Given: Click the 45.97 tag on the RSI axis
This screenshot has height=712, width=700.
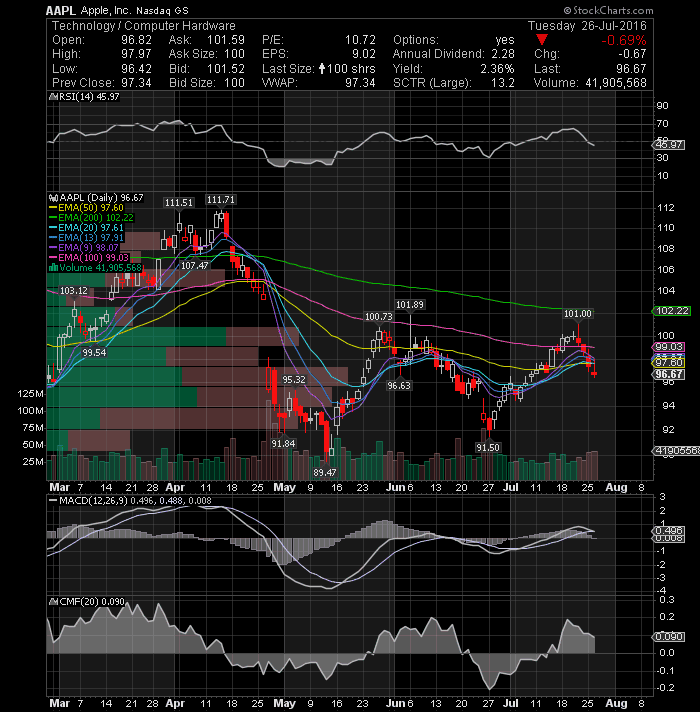Looking at the screenshot, I should click(x=669, y=145).
